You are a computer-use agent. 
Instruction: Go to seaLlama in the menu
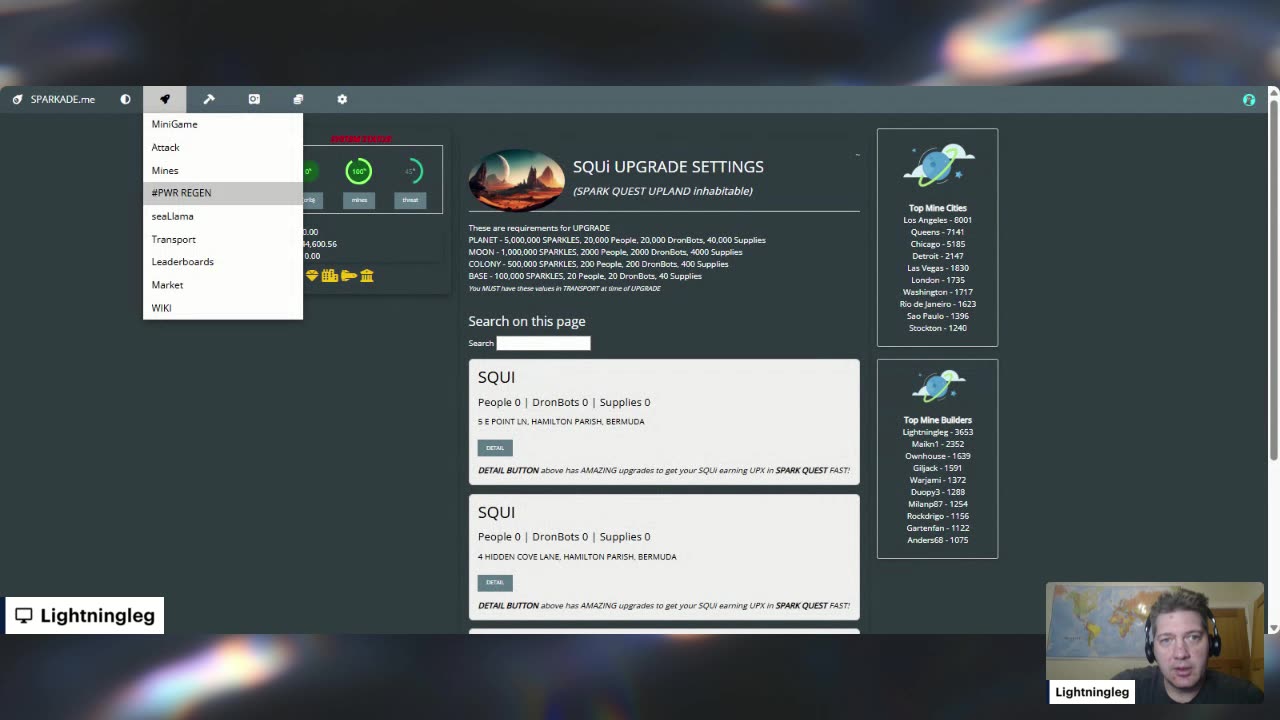pyautogui.click(x=223, y=216)
